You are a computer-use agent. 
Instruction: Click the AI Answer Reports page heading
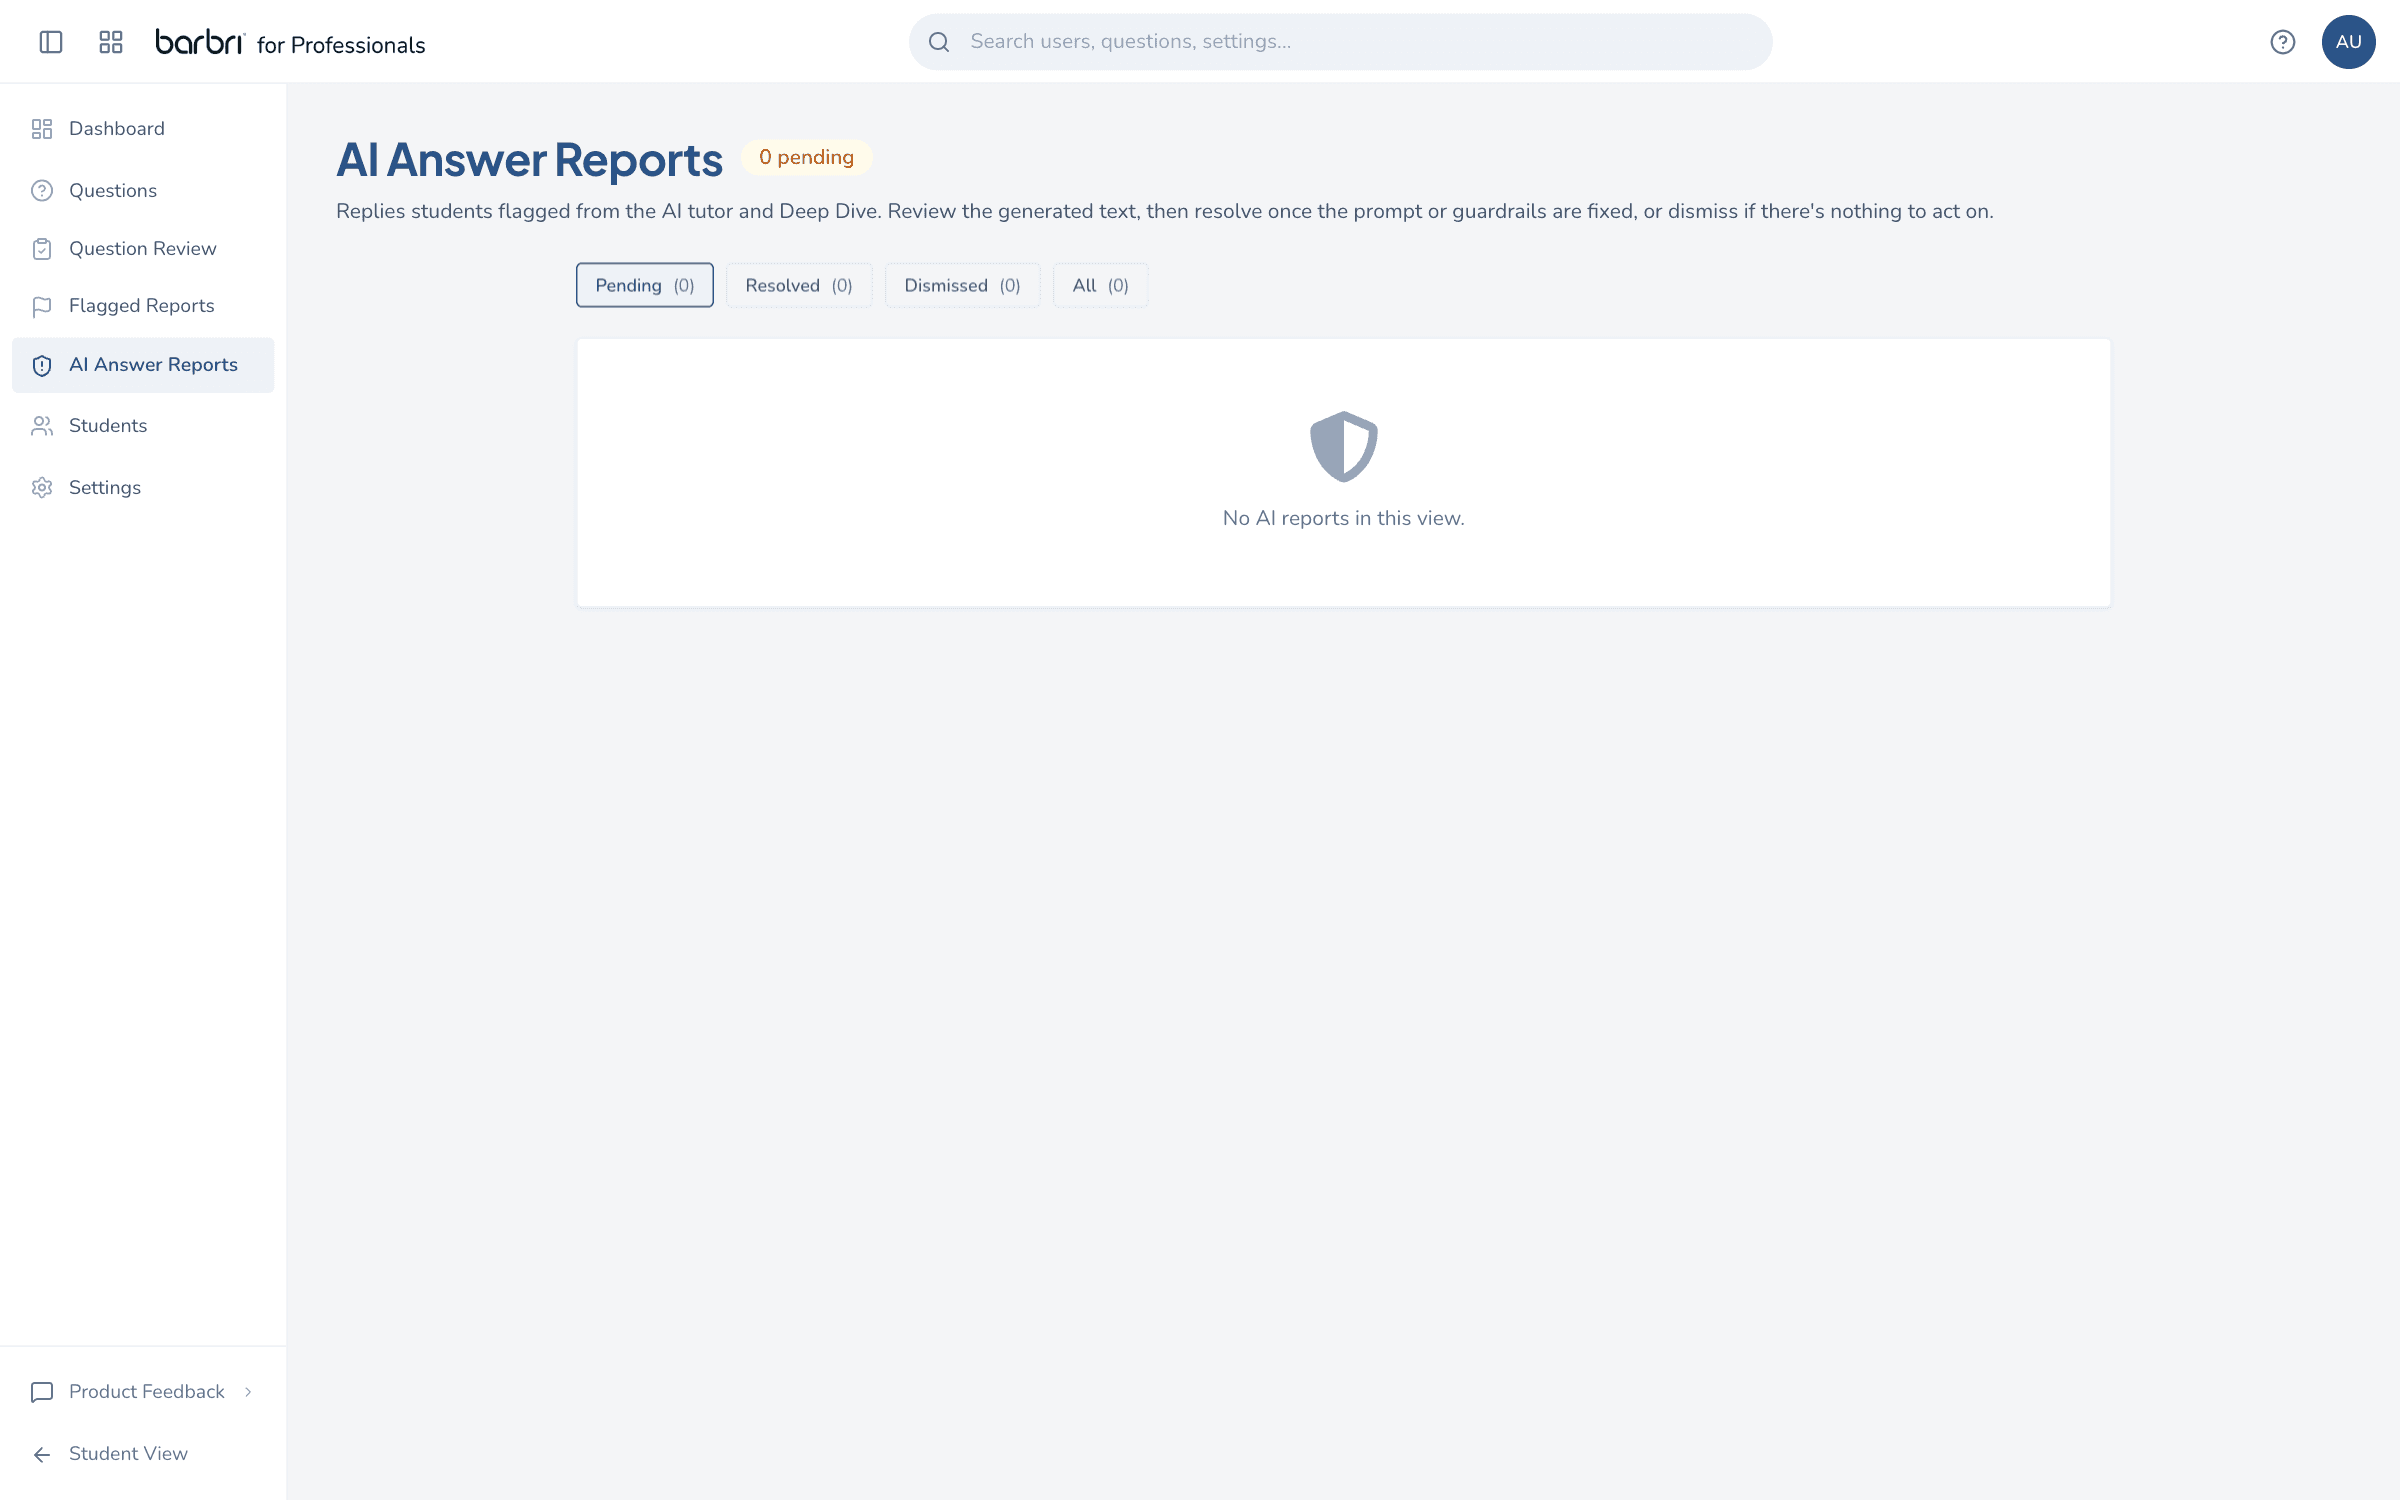(x=529, y=160)
